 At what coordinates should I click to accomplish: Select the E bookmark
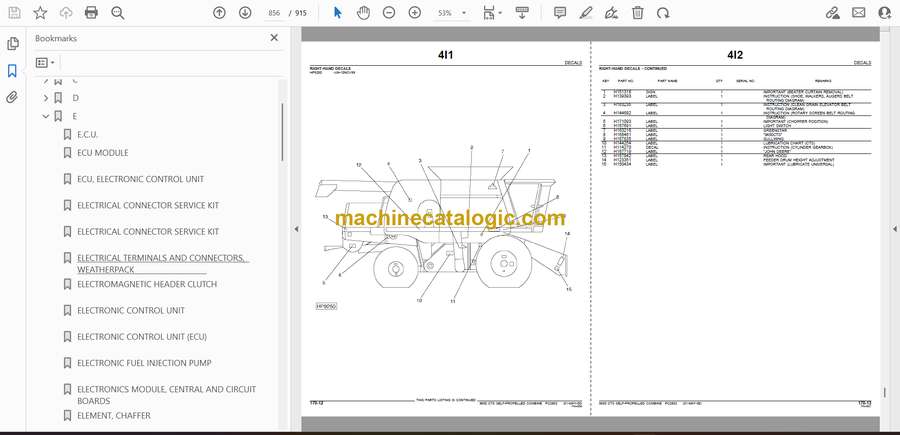pos(75,116)
